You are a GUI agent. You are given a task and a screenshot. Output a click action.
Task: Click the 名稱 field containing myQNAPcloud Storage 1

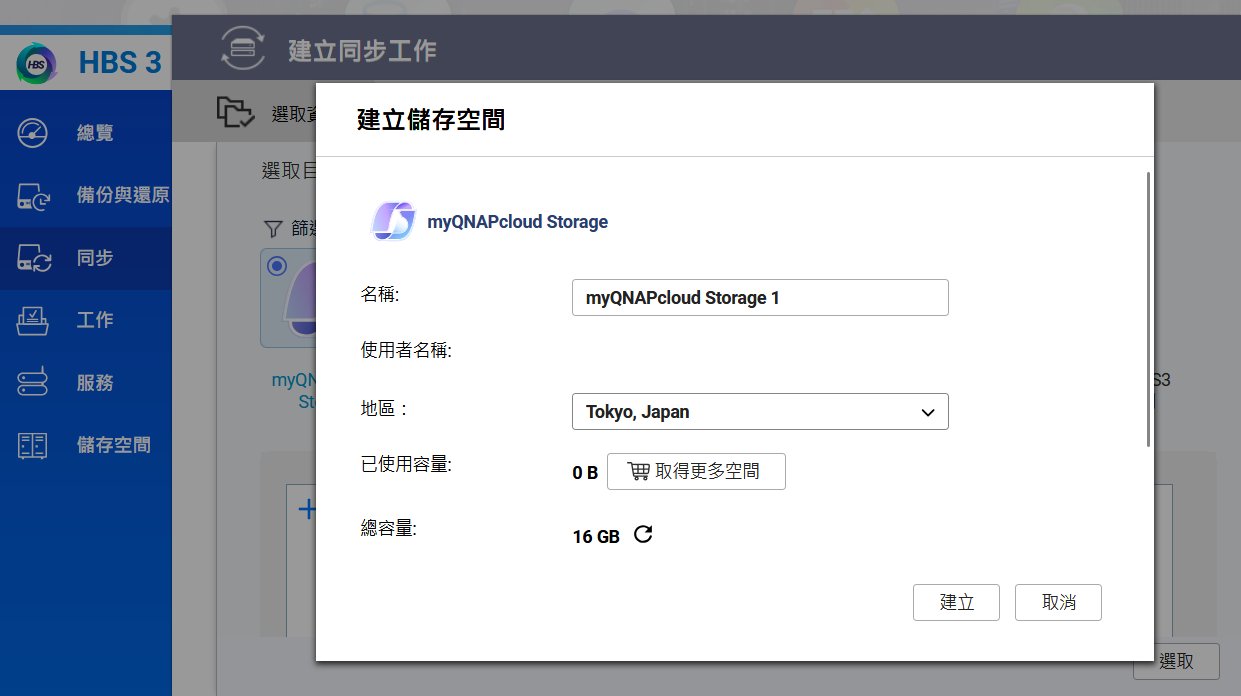point(760,298)
